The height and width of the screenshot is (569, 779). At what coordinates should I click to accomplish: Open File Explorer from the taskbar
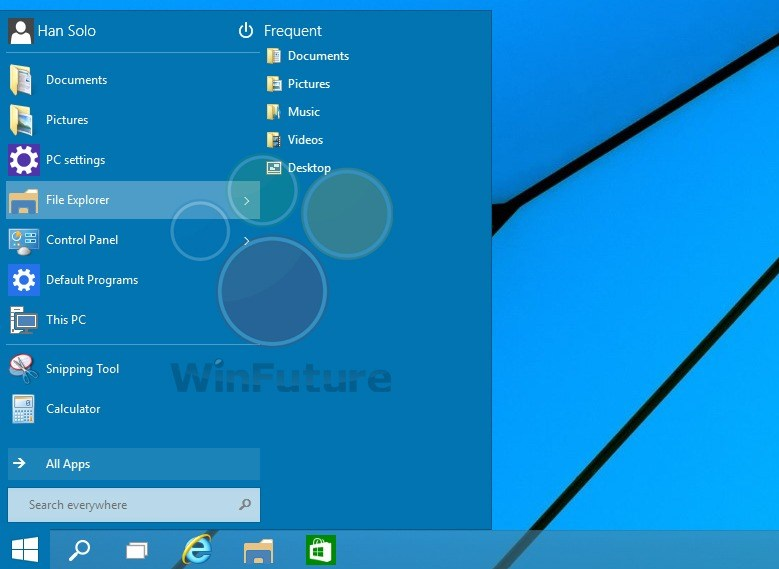pyautogui.click(x=258, y=549)
